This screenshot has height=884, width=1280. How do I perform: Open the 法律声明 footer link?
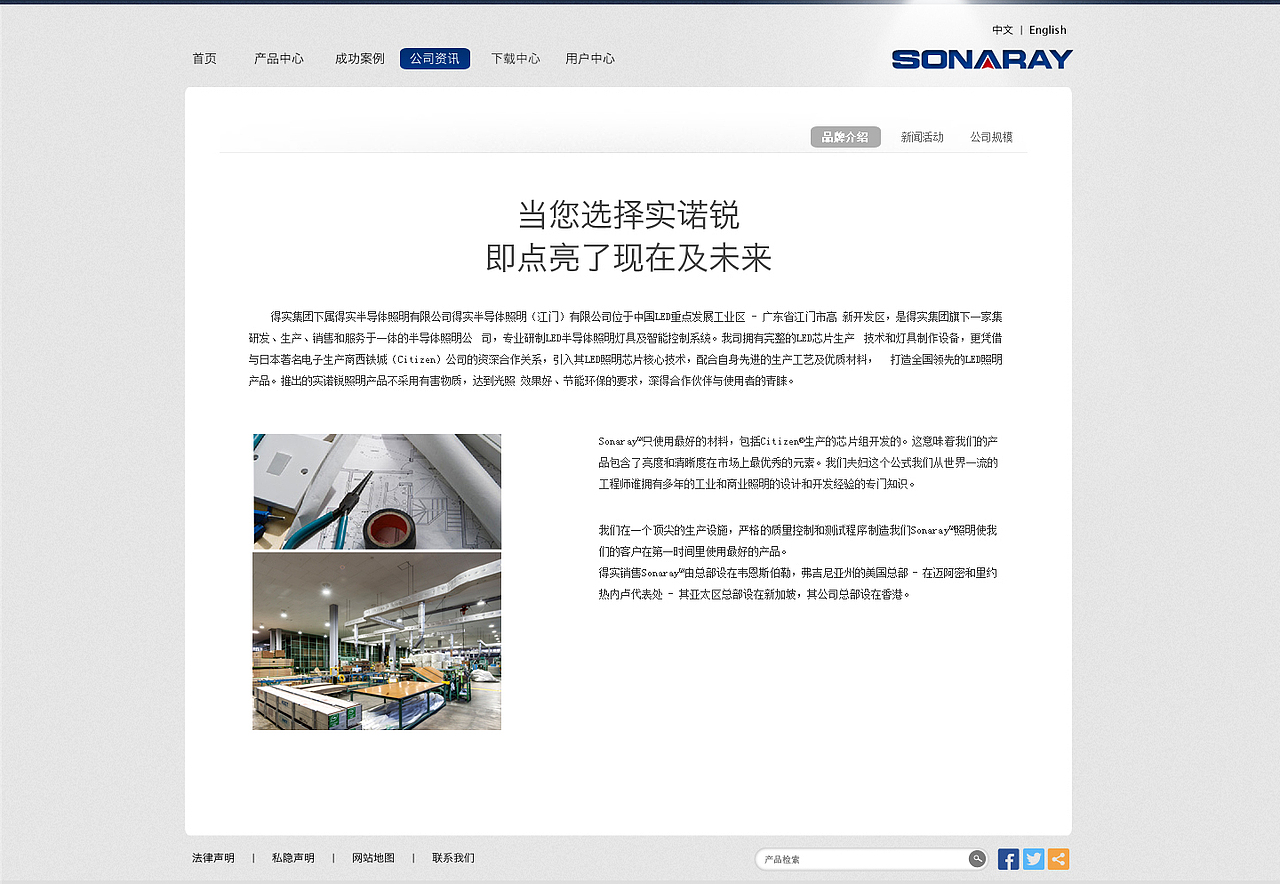point(213,858)
